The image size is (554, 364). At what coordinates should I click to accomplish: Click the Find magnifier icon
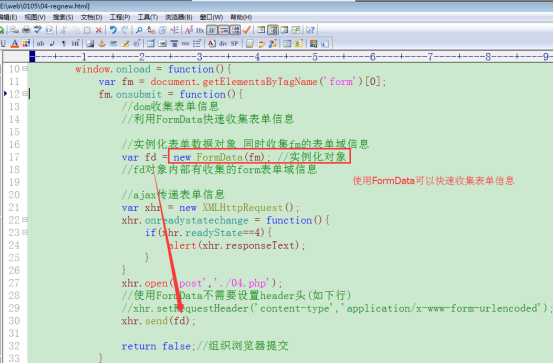click(x=139, y=30)
